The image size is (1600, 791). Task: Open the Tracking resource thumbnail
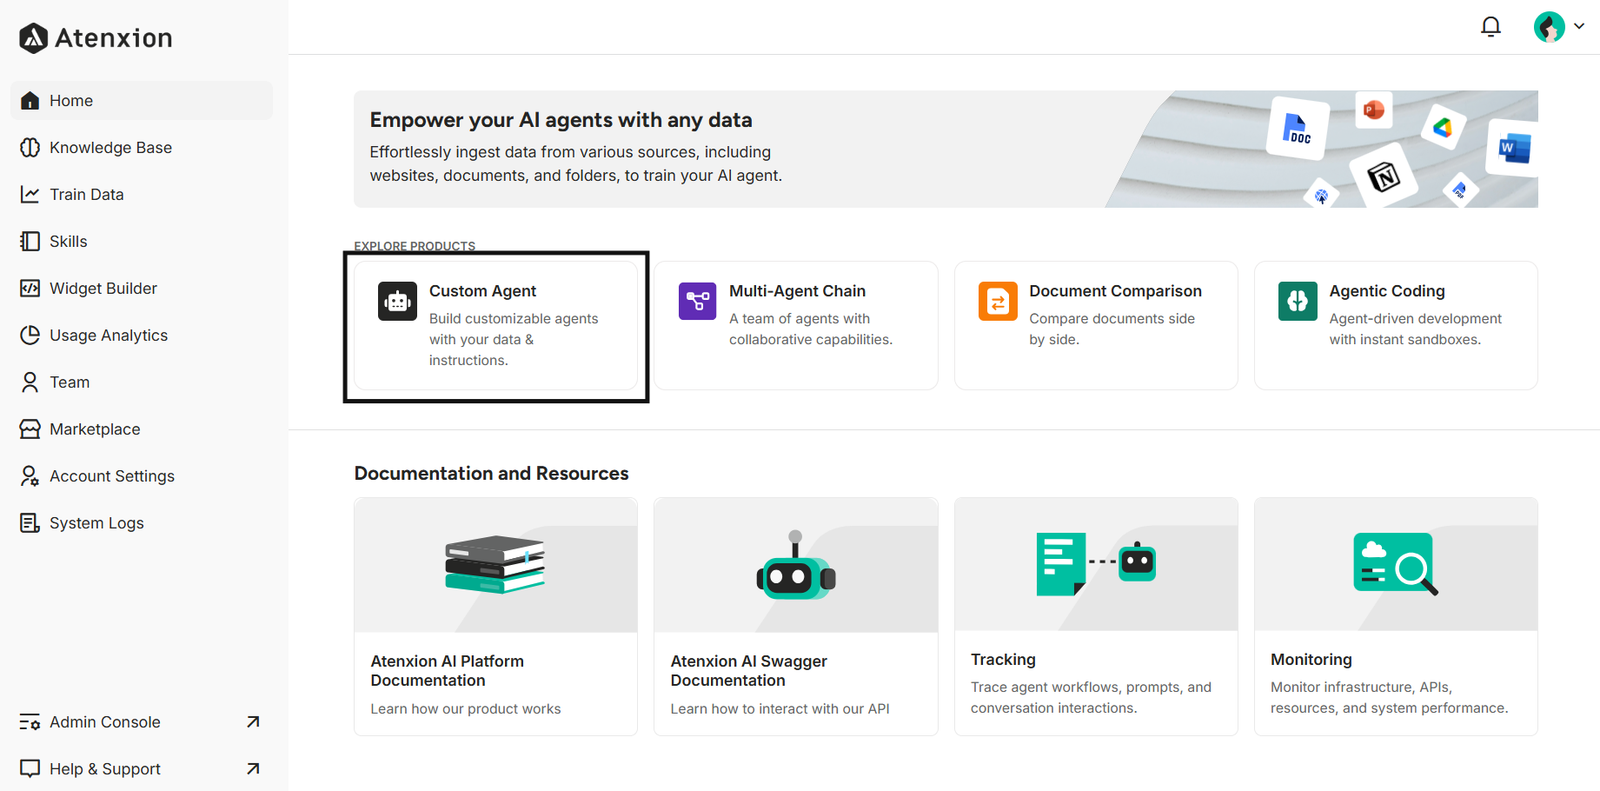[1096, 564]
